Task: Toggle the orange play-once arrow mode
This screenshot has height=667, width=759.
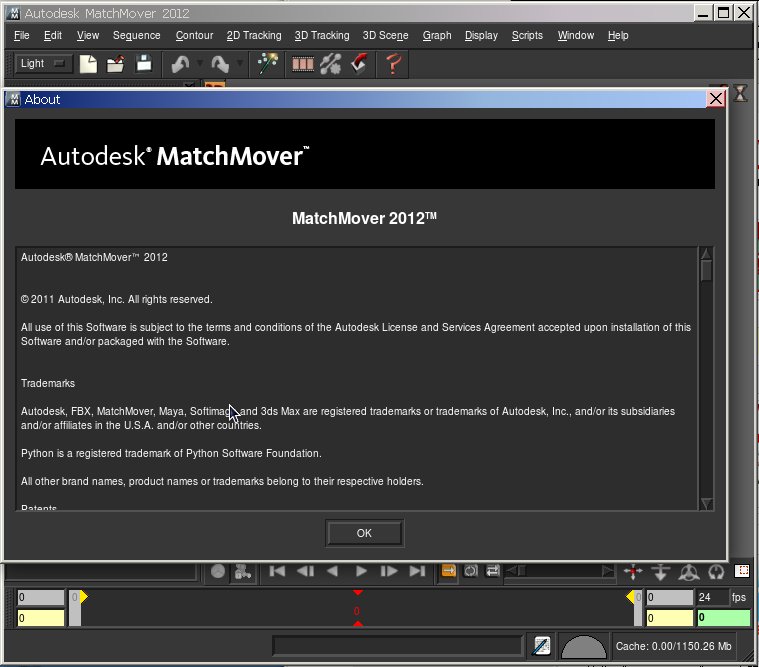Action: point(449,571)
